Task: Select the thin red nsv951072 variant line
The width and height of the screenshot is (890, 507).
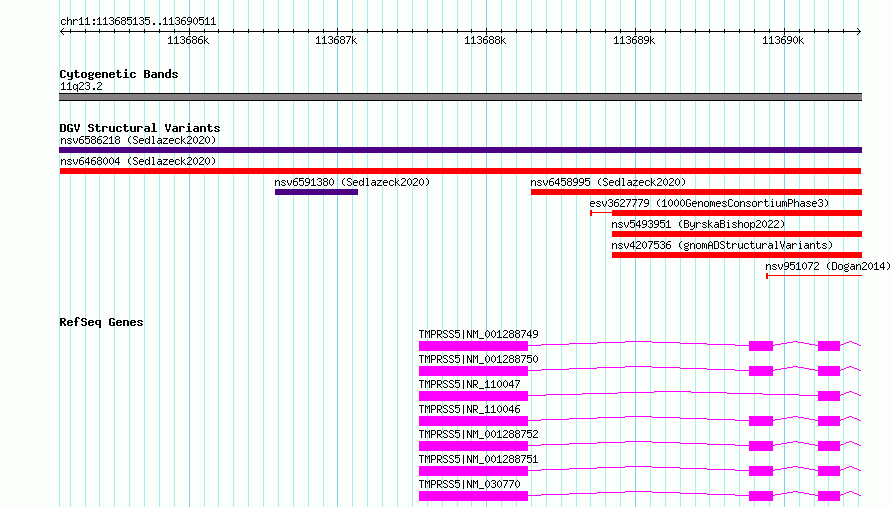Action: pos(814,276)
